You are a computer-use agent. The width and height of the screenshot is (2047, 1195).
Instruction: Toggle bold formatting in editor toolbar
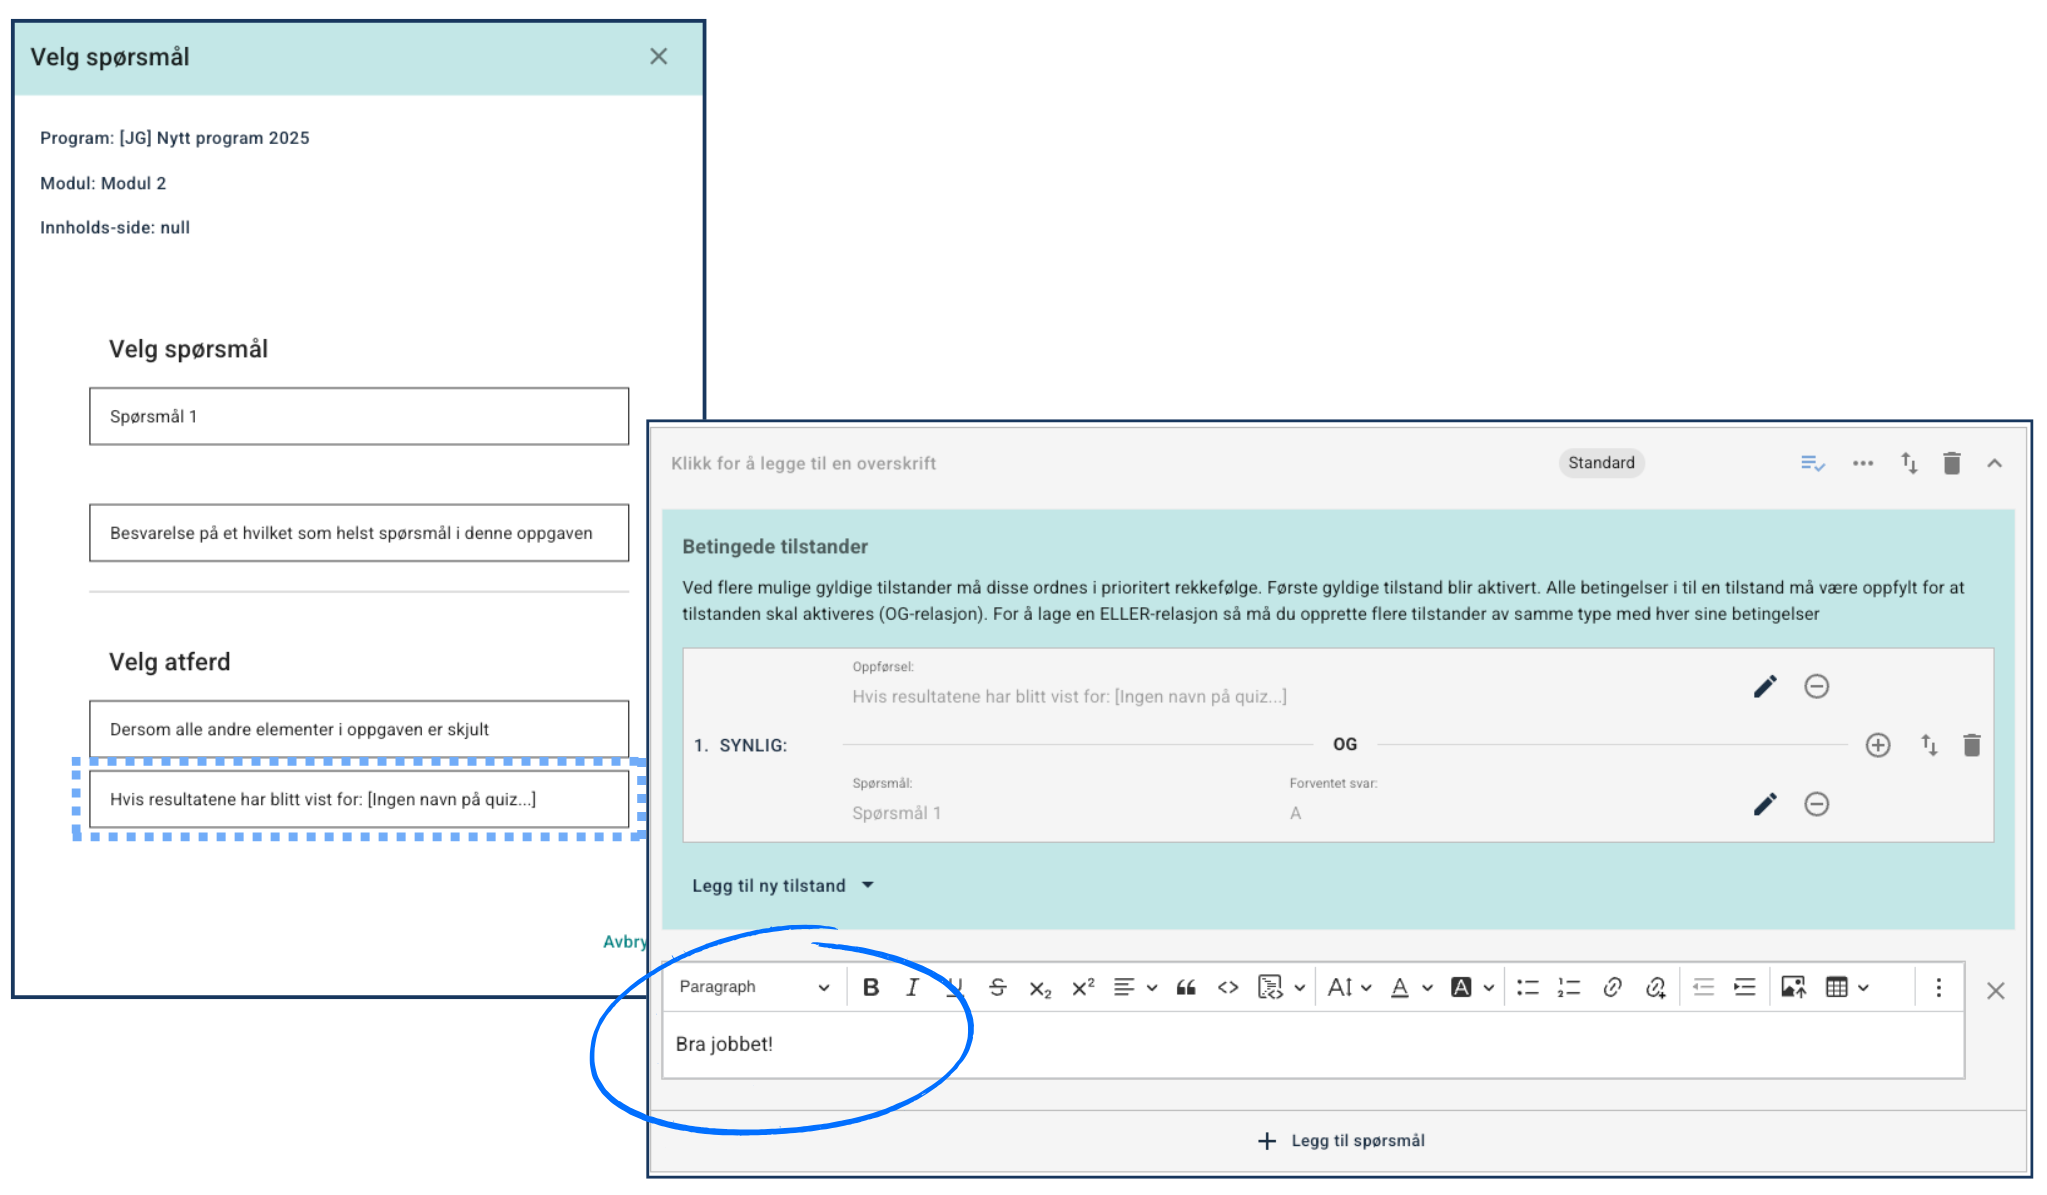871,988
